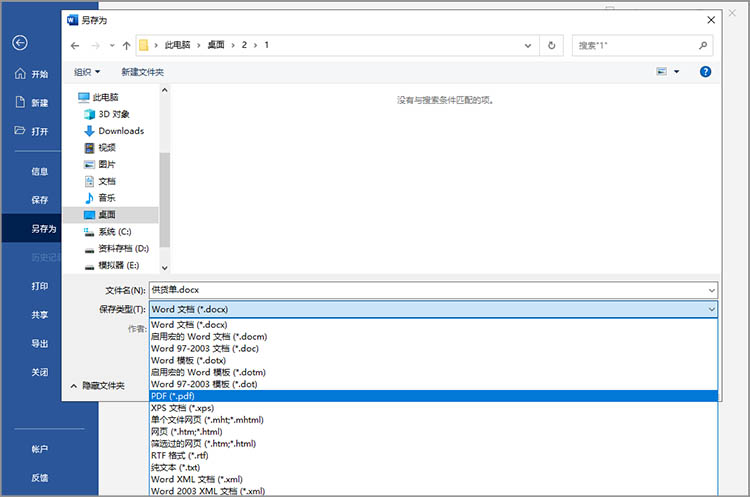Click the Word backstage back arrow circle
Image resolution: width=750 pixels, height=497 pixels.
[x=20, y=42]
